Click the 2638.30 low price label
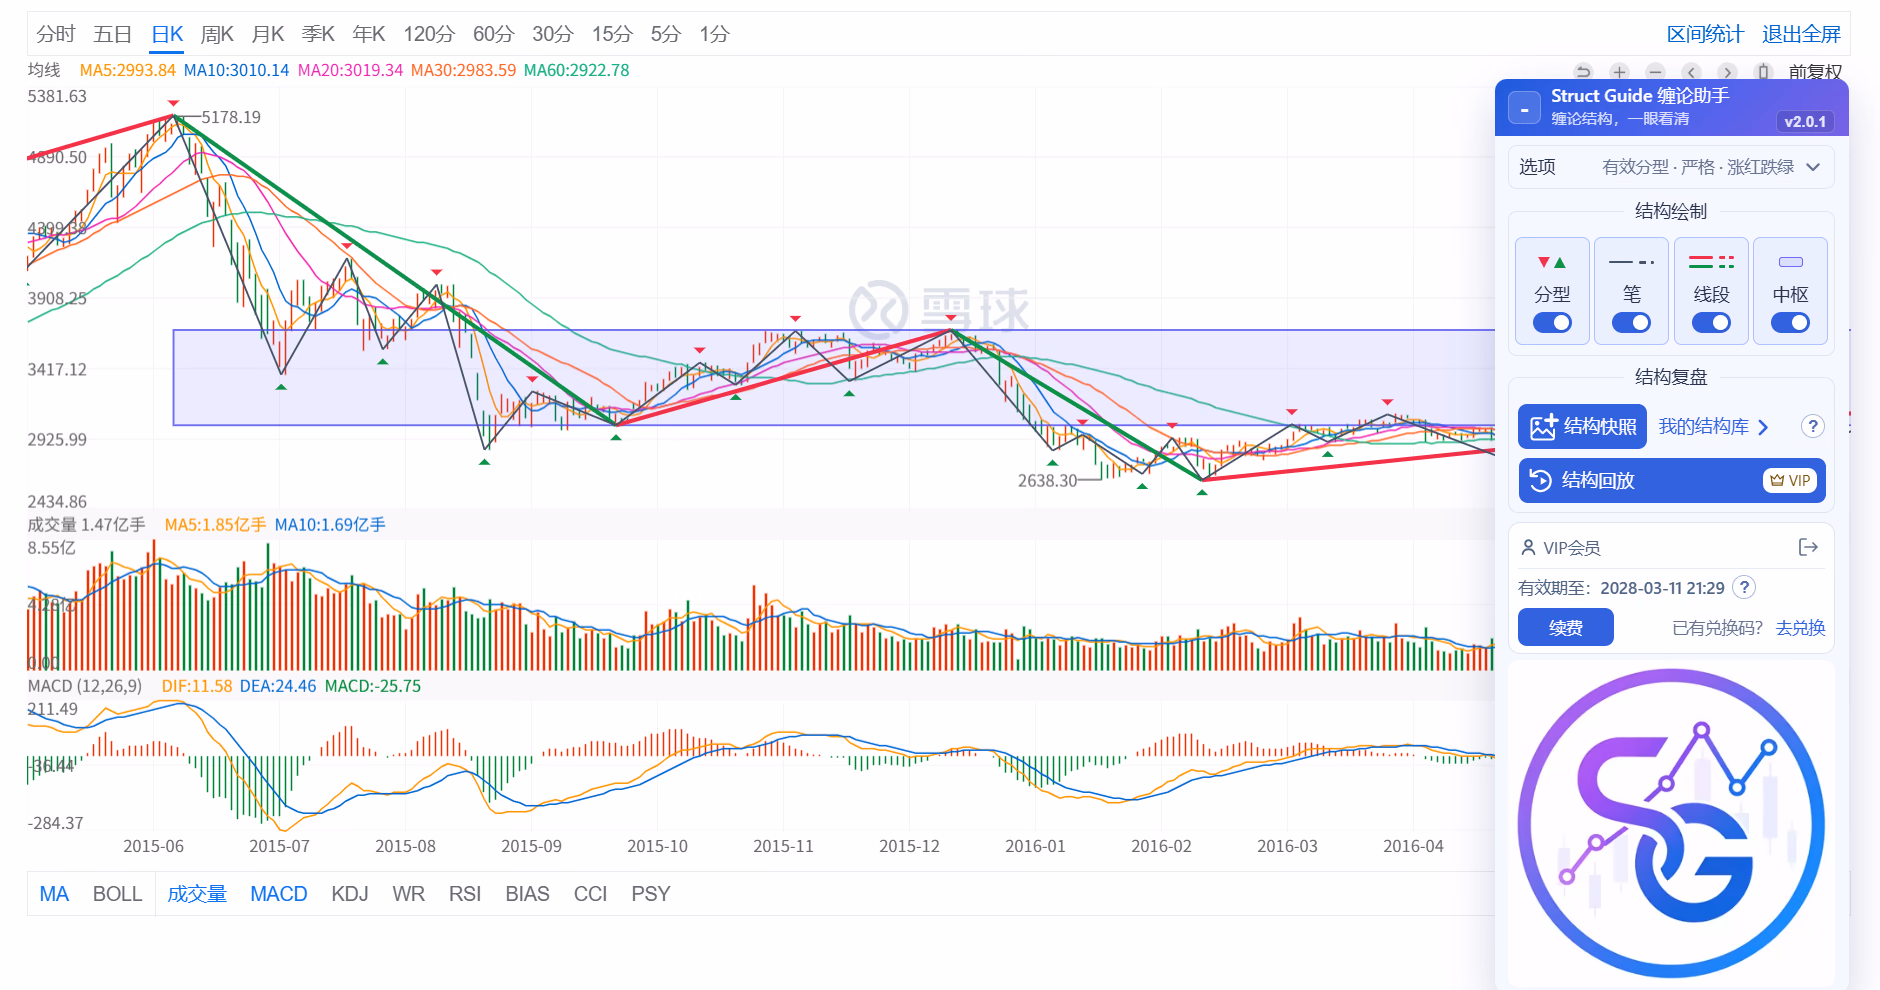The width and height of the screenshot is (1880, 990). 1048,481
